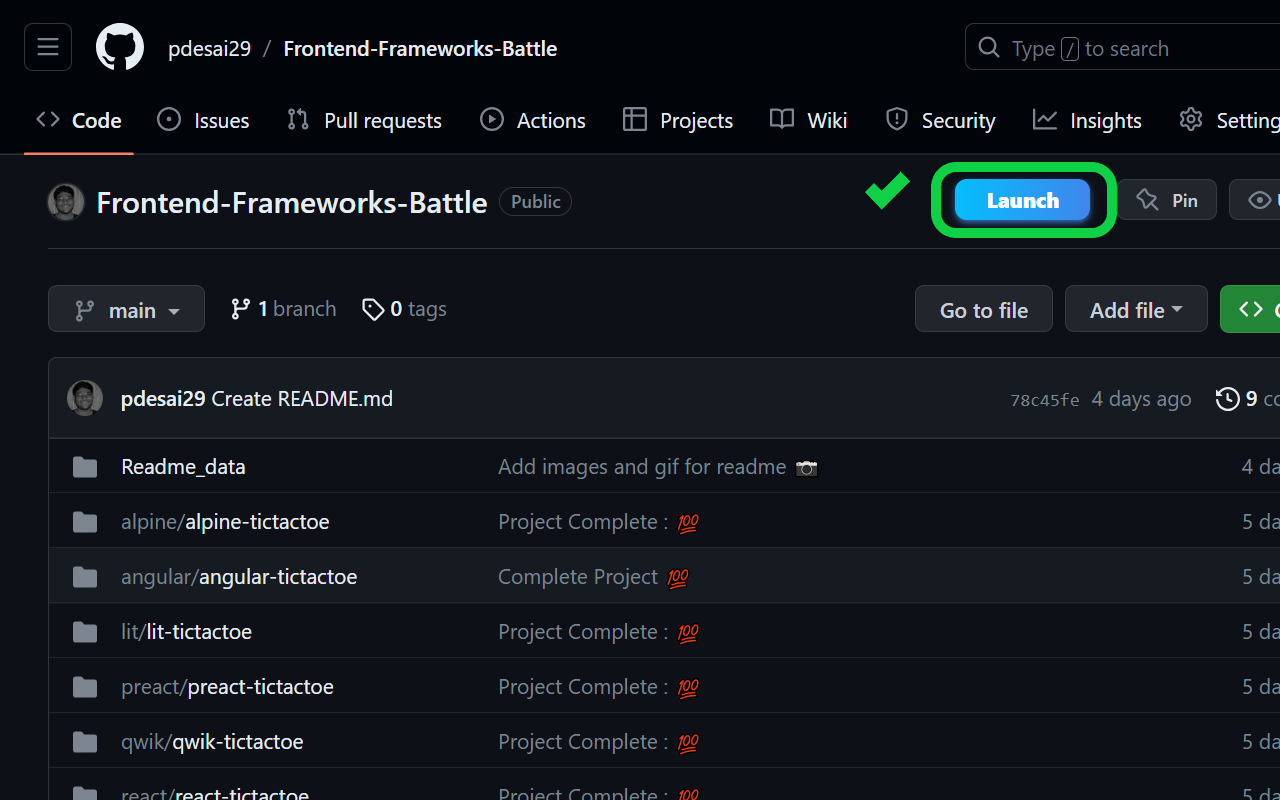
Task: Open the Create README.md commit message
Action: pos(302,398)
